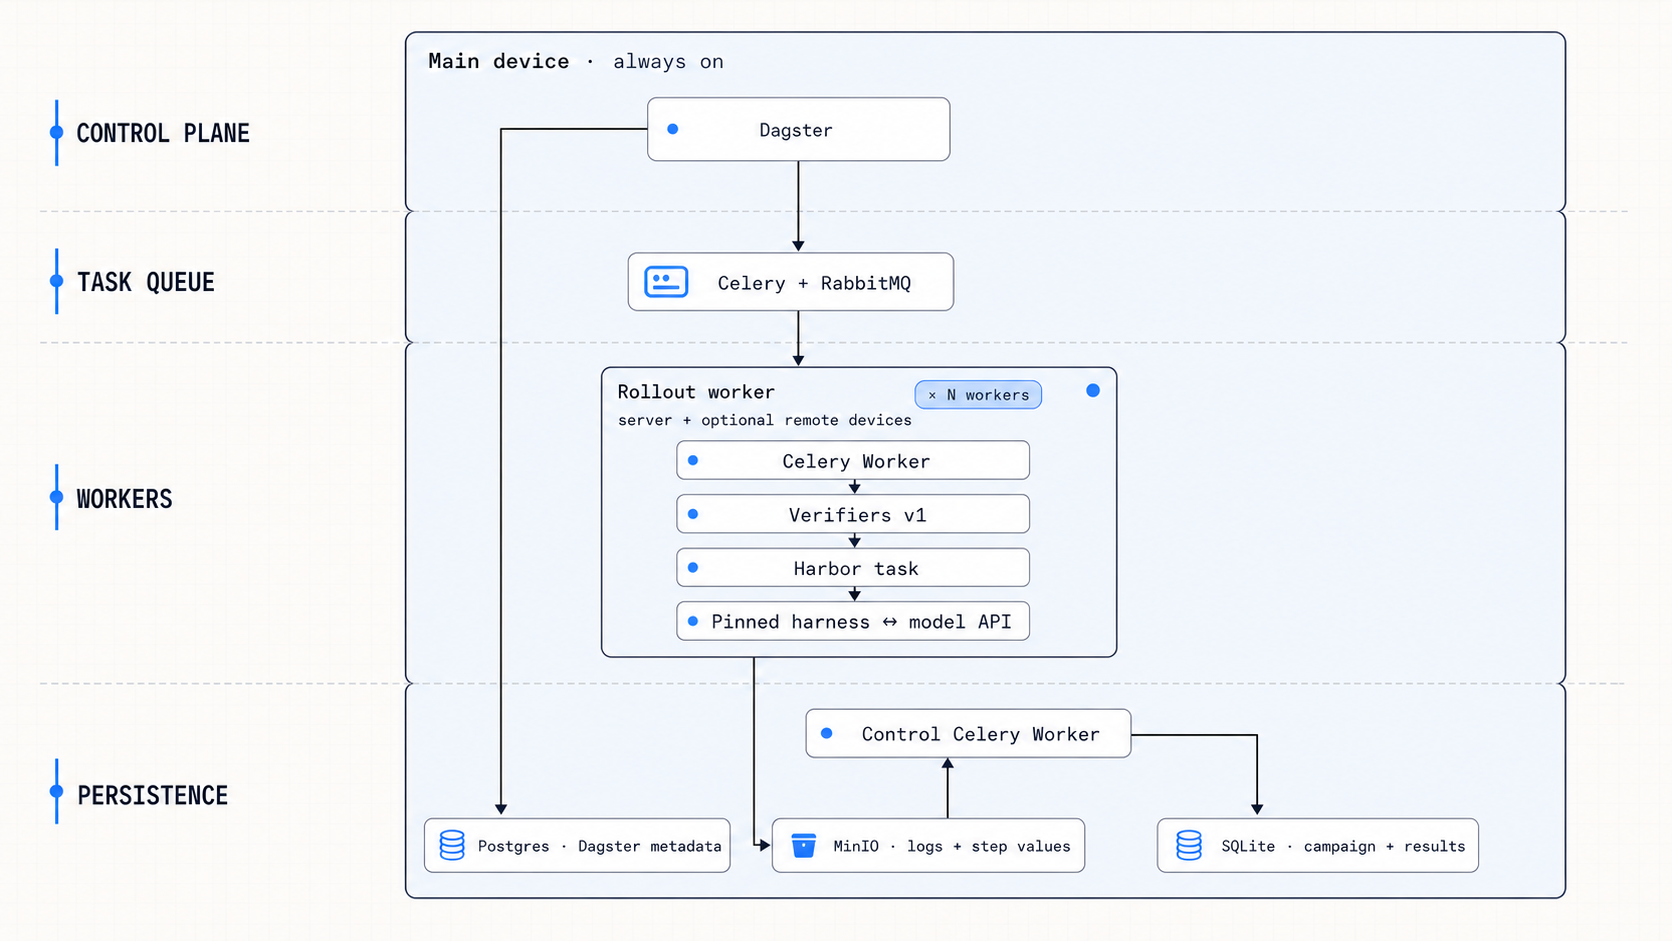Click the PERSISTENCE lane label

152,795
